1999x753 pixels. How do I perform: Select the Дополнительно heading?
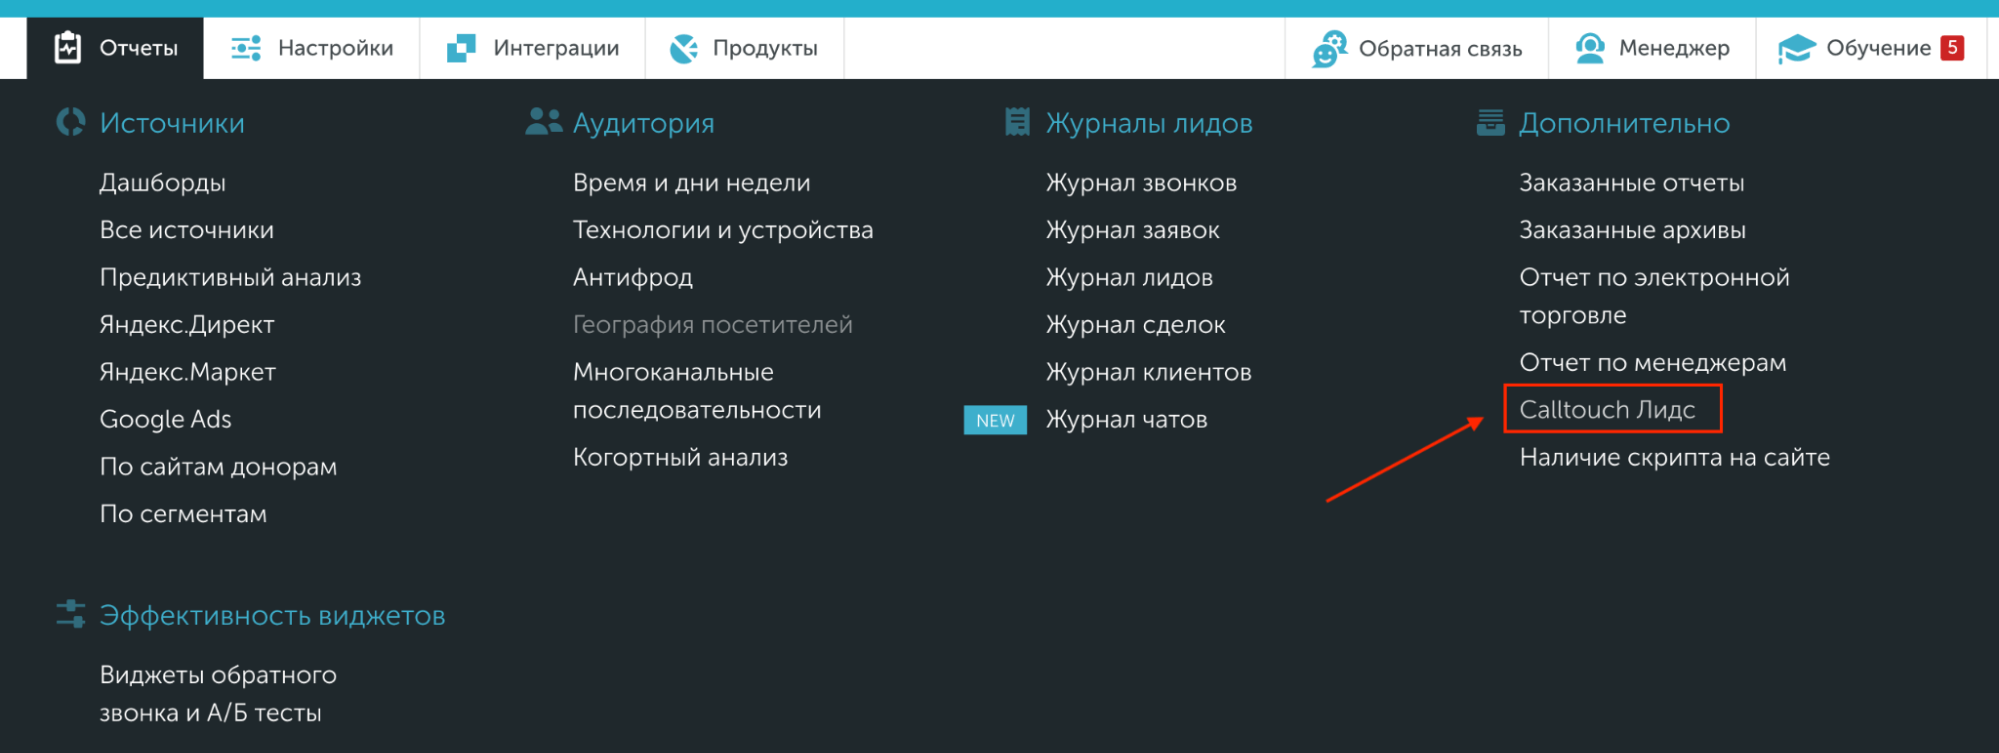pyautogui.click(x=1625, y=123)
